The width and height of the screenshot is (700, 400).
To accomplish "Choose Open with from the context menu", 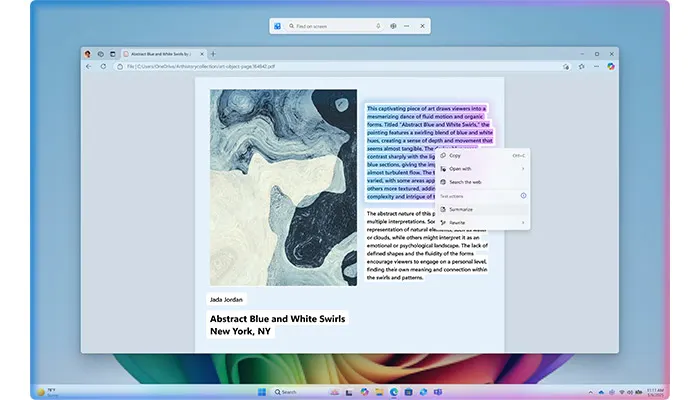I will click(483, 169).
